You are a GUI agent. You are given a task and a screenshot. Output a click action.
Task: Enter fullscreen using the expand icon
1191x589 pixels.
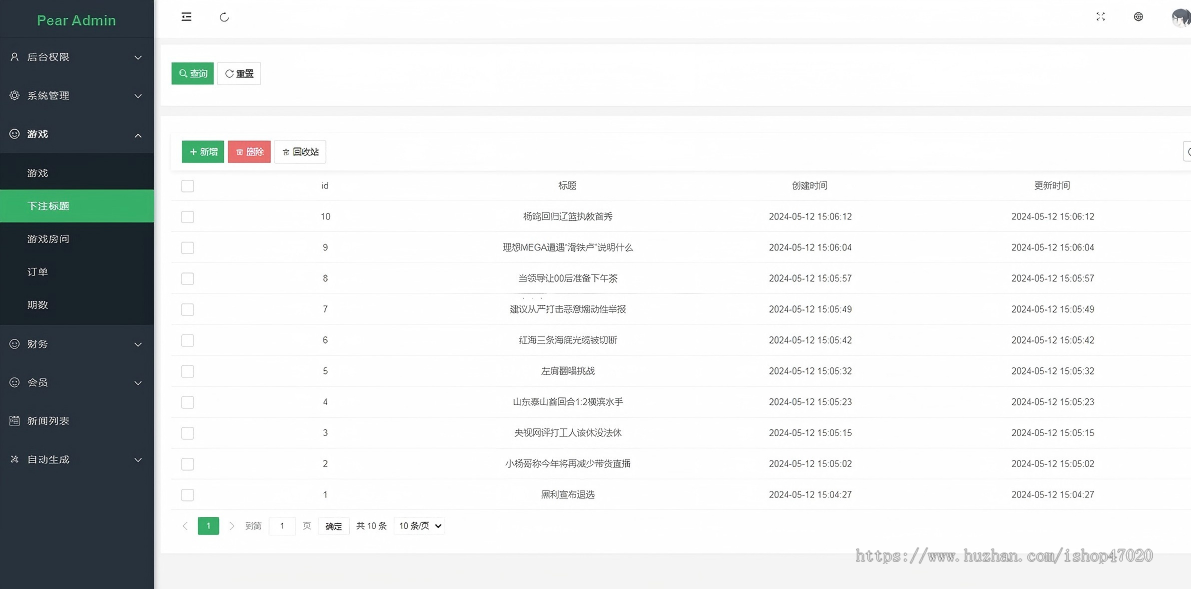[1101, 17]
